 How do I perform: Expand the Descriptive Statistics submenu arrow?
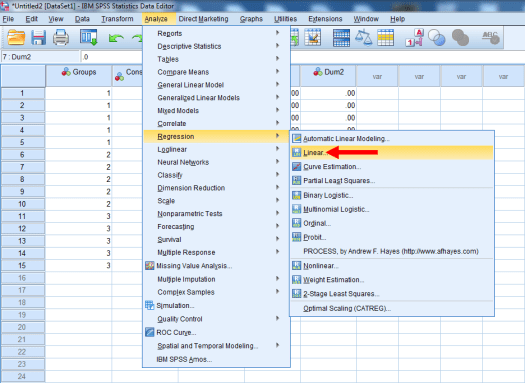point(278,46)
